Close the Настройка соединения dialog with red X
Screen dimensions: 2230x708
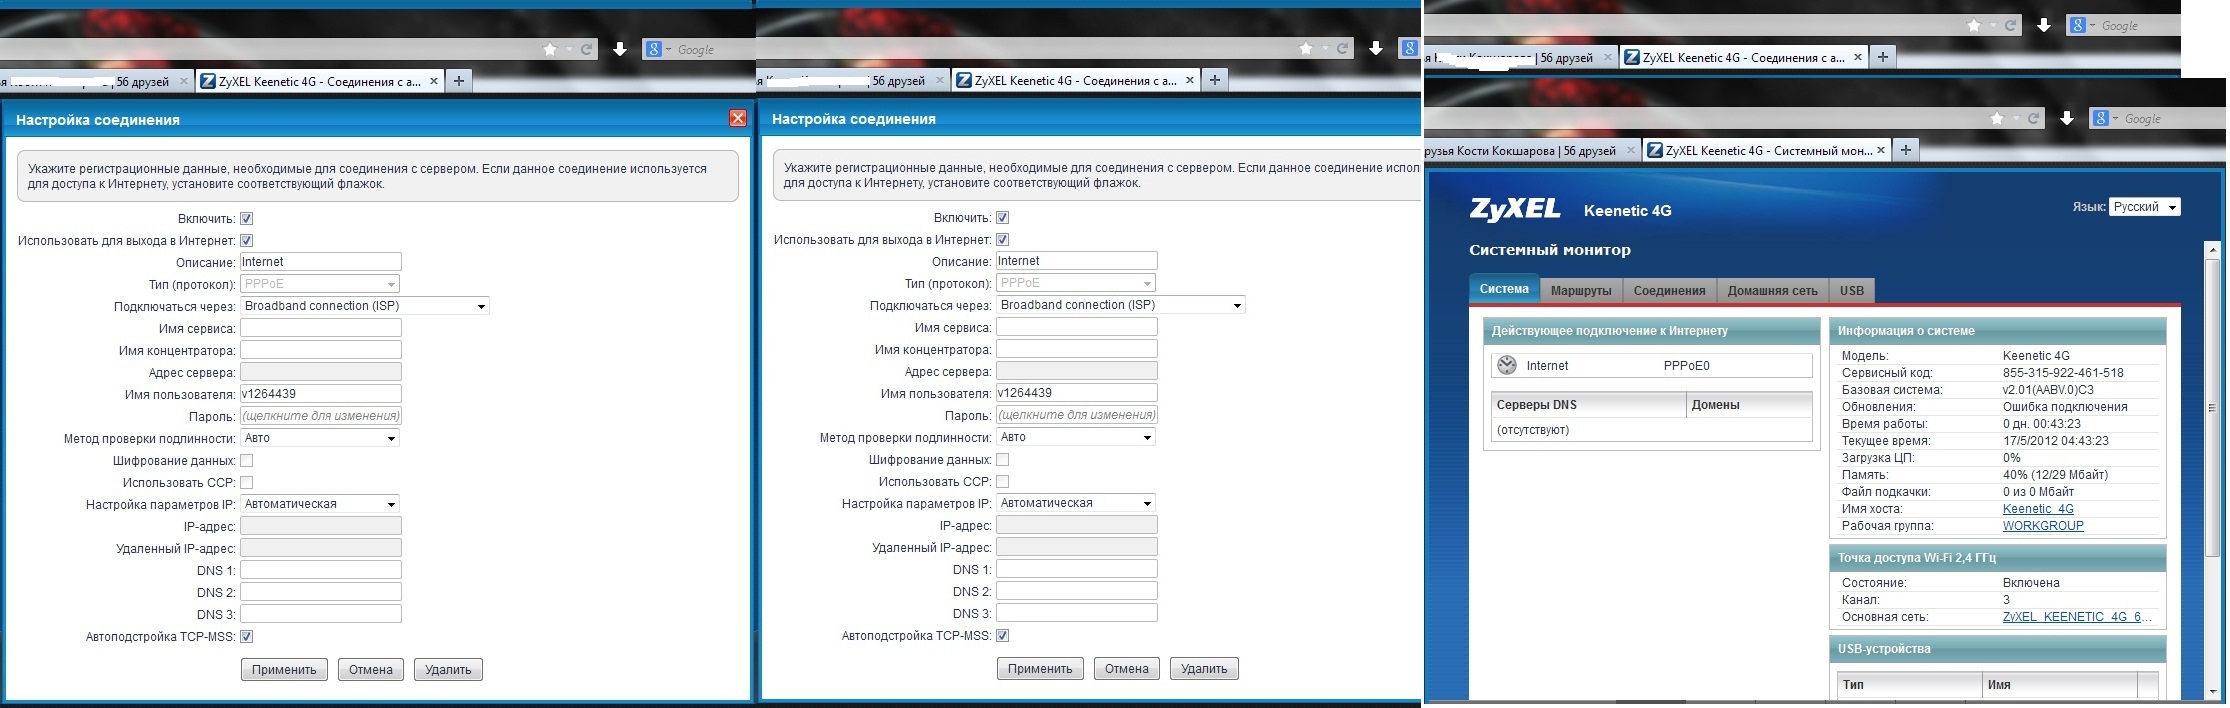coord(738,119)
